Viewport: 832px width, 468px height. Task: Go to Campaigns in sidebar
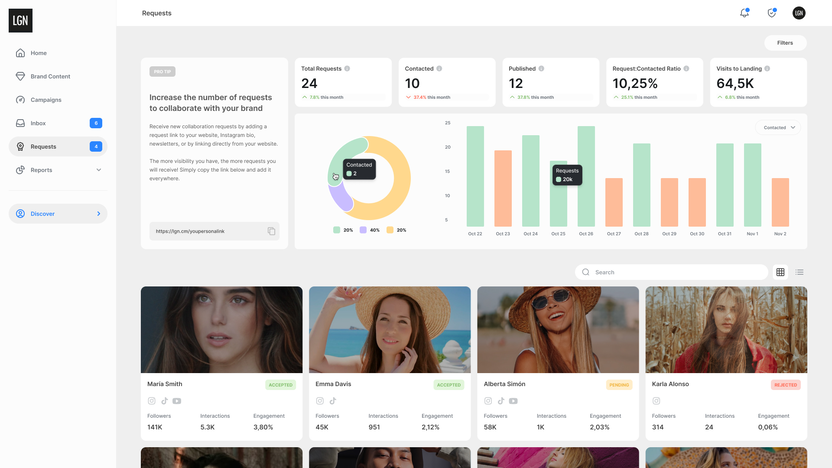click(x=45, y=100)
